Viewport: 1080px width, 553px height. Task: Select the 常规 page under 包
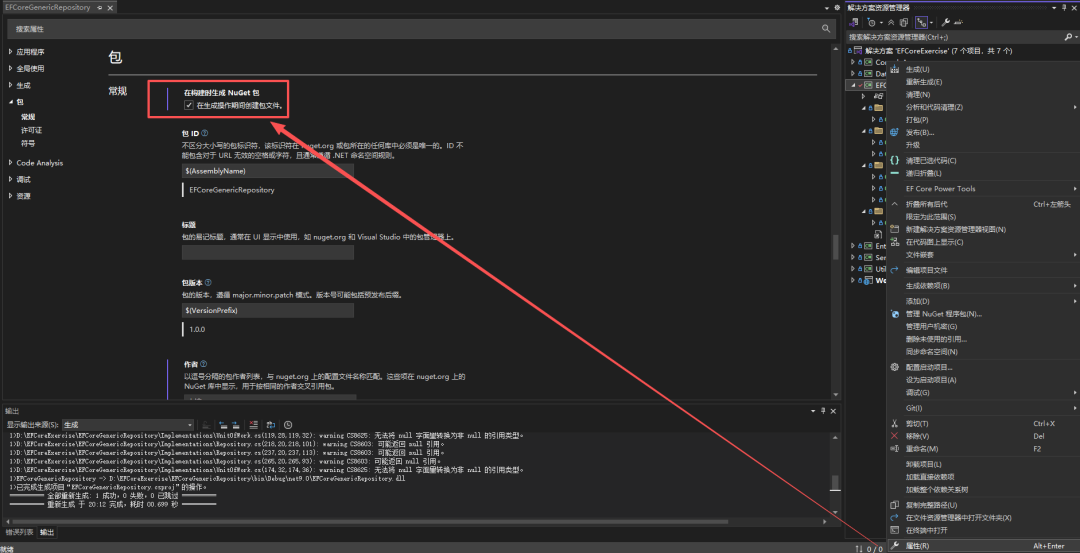coord(28,117)
